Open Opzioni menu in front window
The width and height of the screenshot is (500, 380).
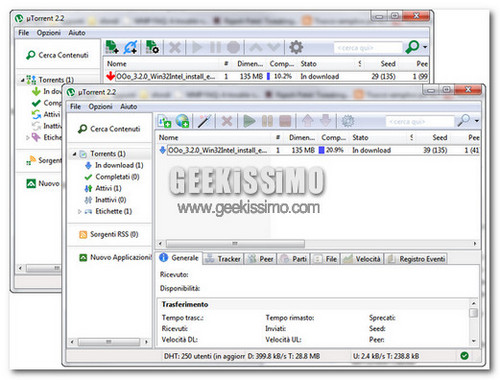[x=100, y=106]
